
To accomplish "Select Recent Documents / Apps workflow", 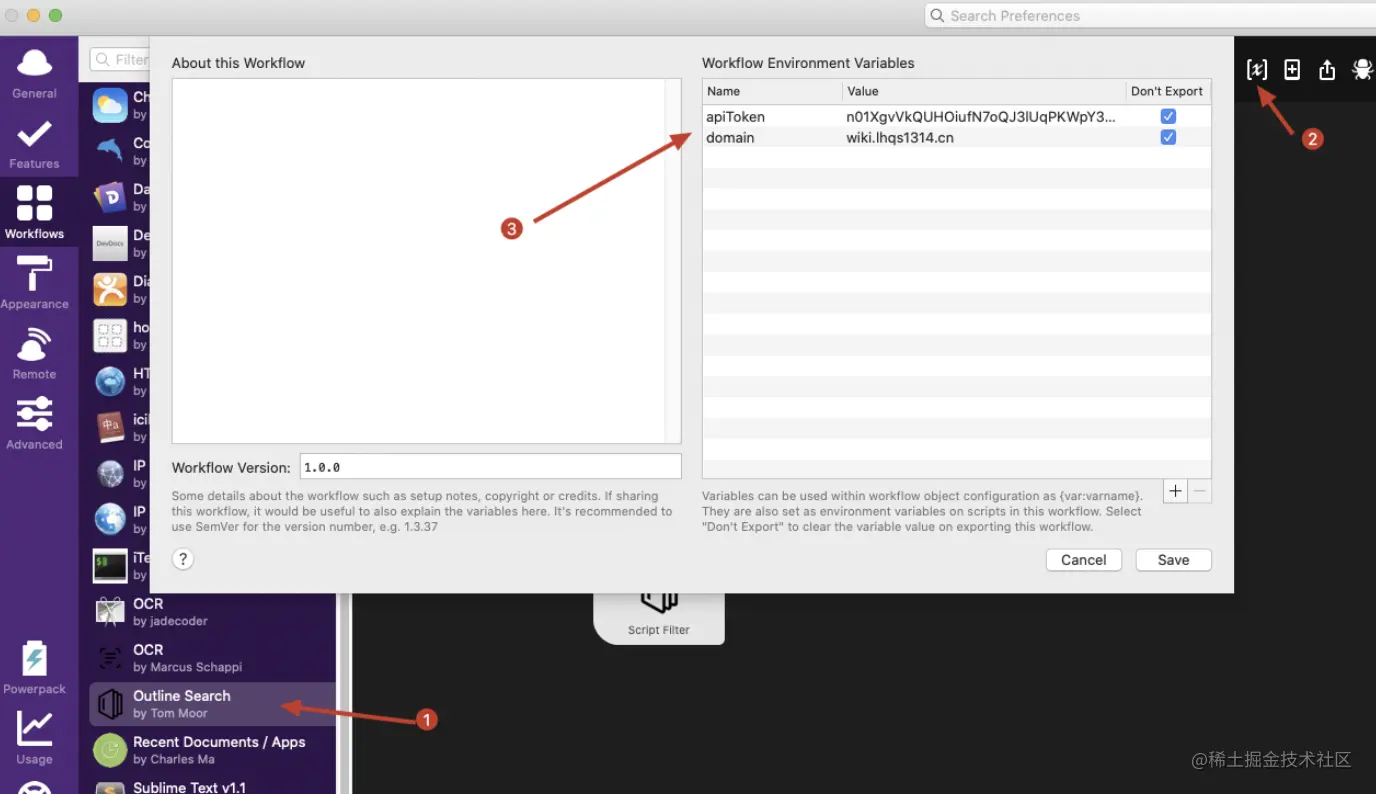I will [212, 750].
